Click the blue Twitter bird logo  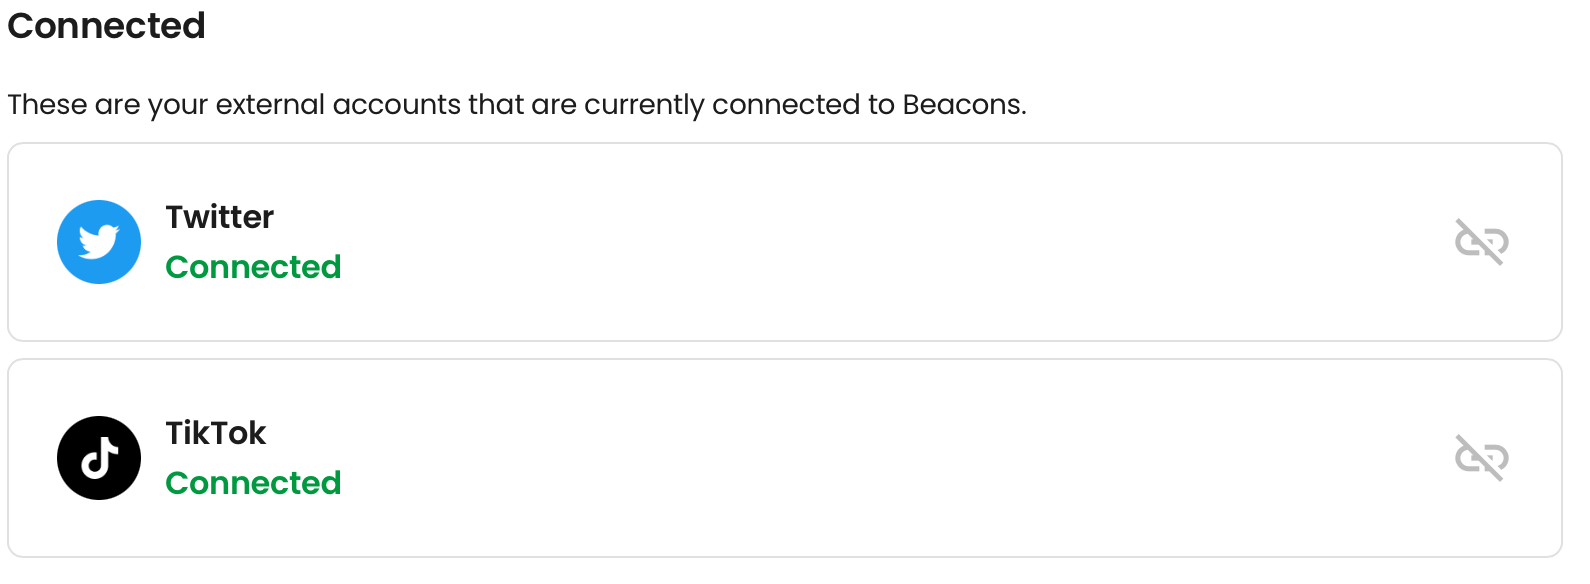[x=99, y=242]
